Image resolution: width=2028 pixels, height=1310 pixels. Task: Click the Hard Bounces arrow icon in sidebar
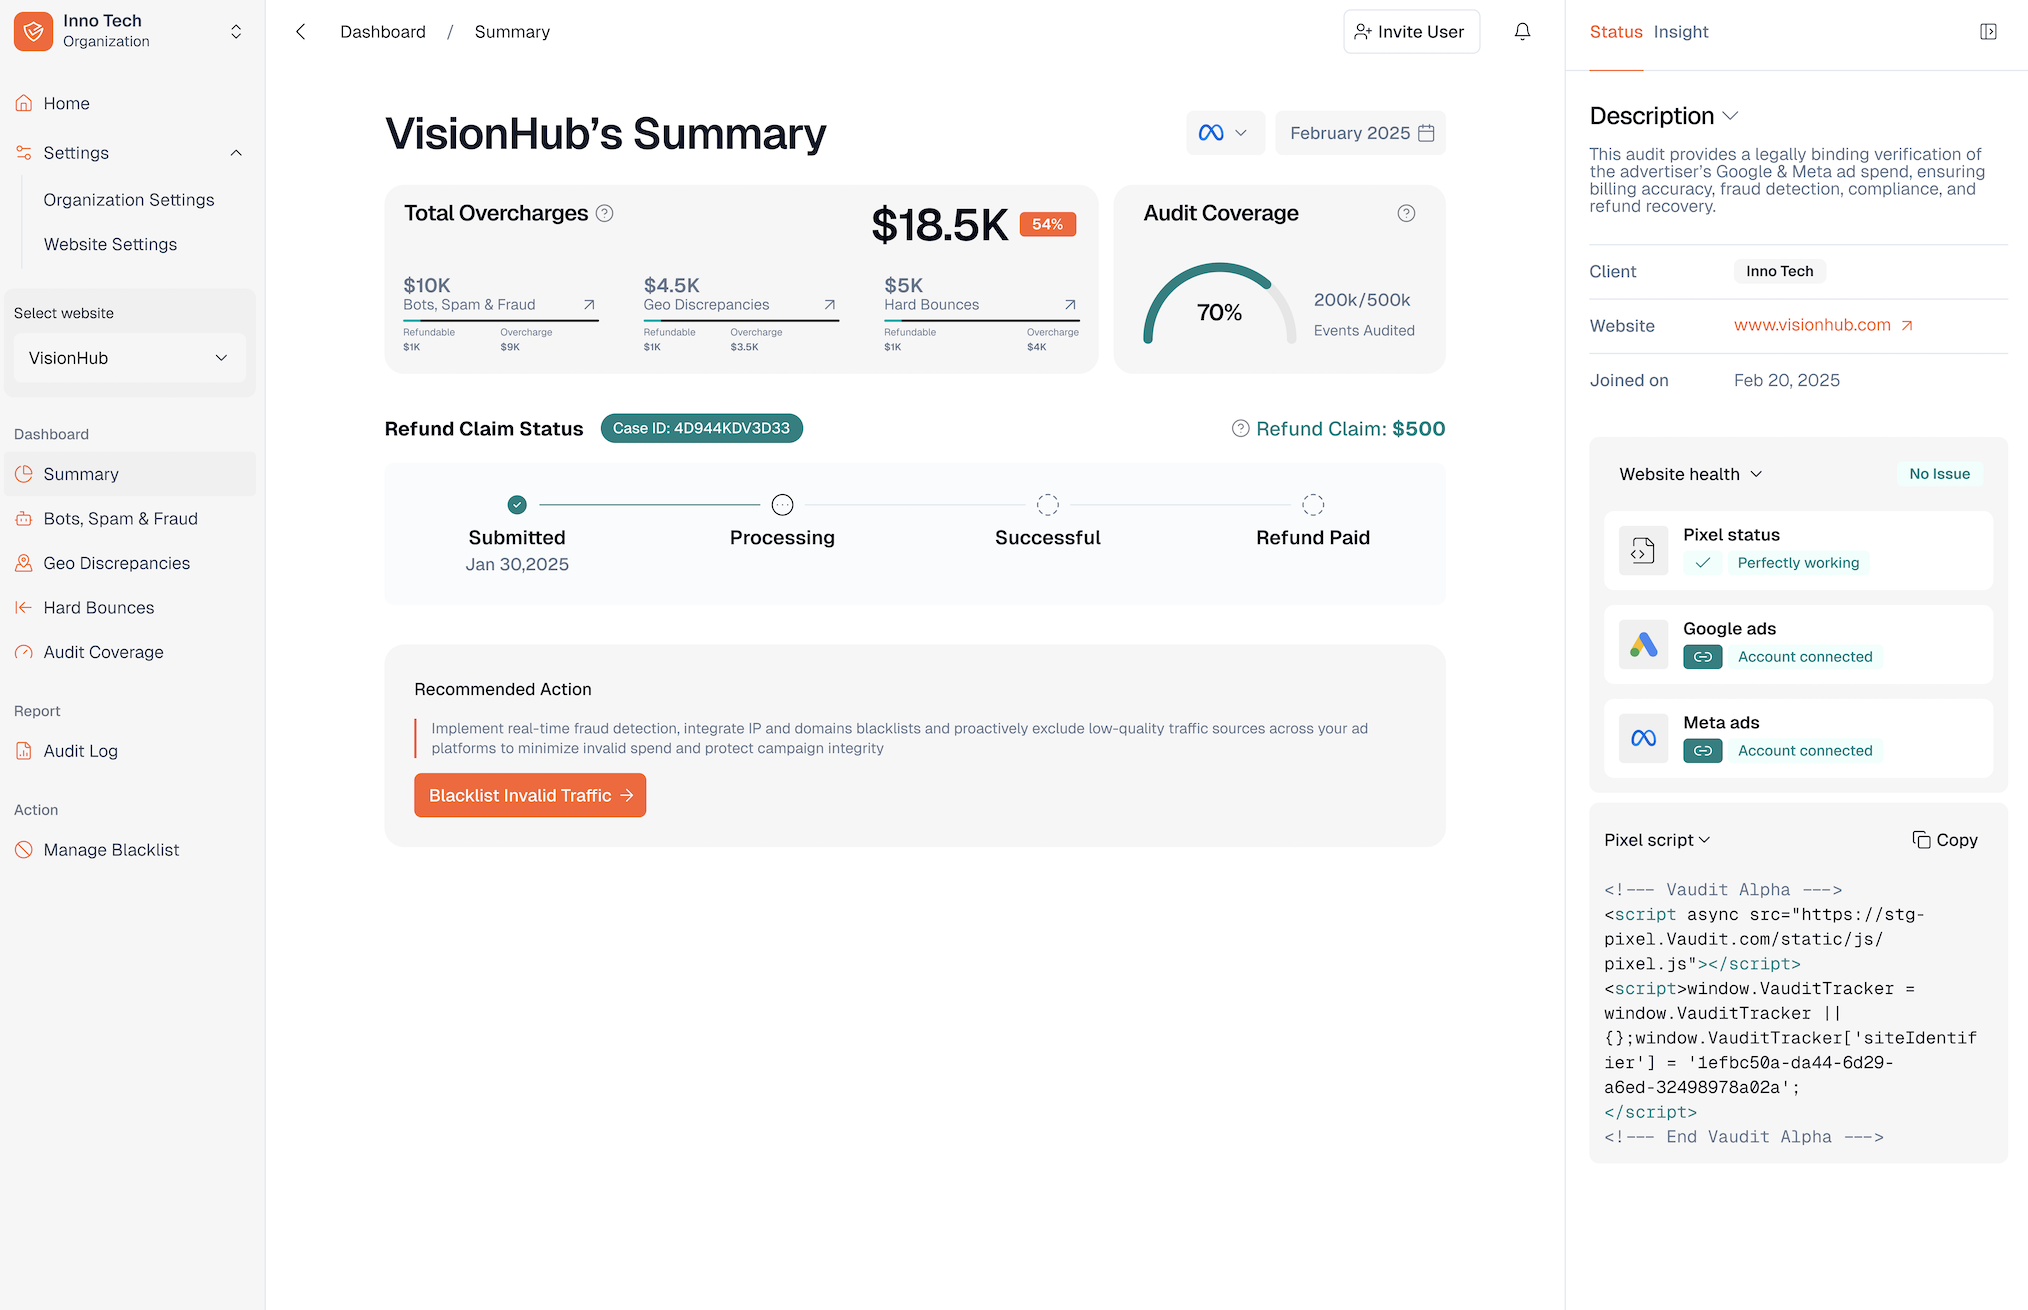coord(24,607)
